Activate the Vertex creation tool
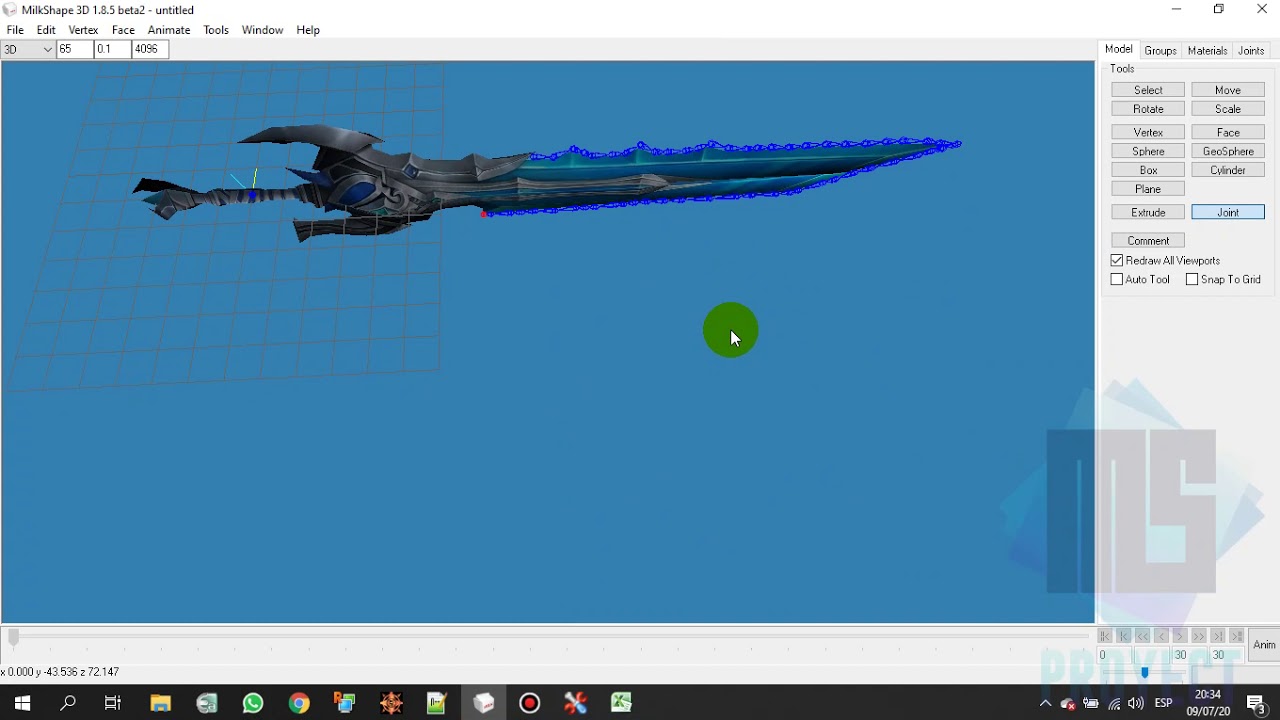This screenshot has width=1280, height=720. 1148,132
